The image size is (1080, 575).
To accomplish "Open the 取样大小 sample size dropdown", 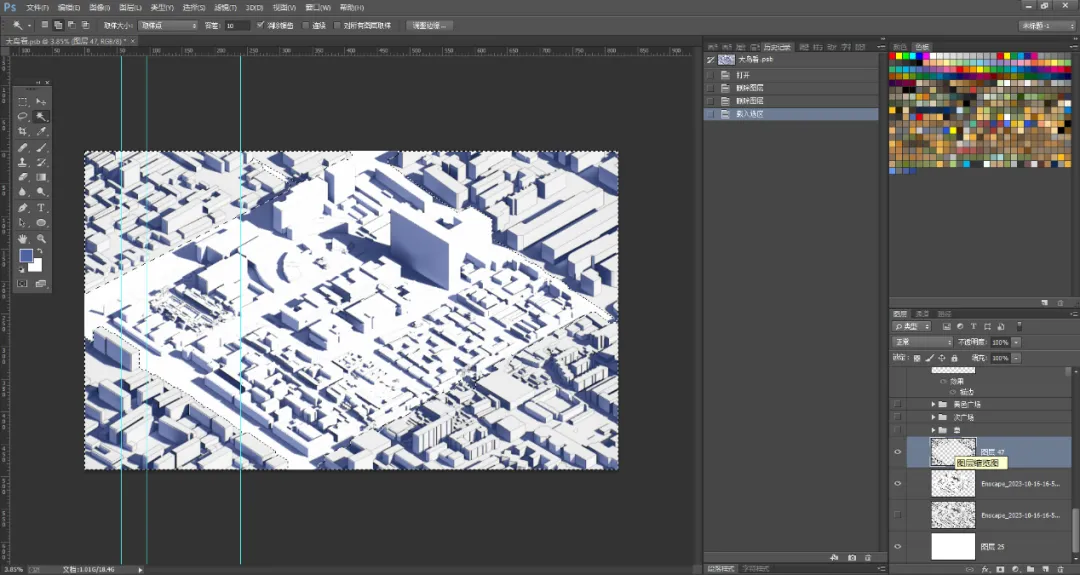I will point(168,25).
